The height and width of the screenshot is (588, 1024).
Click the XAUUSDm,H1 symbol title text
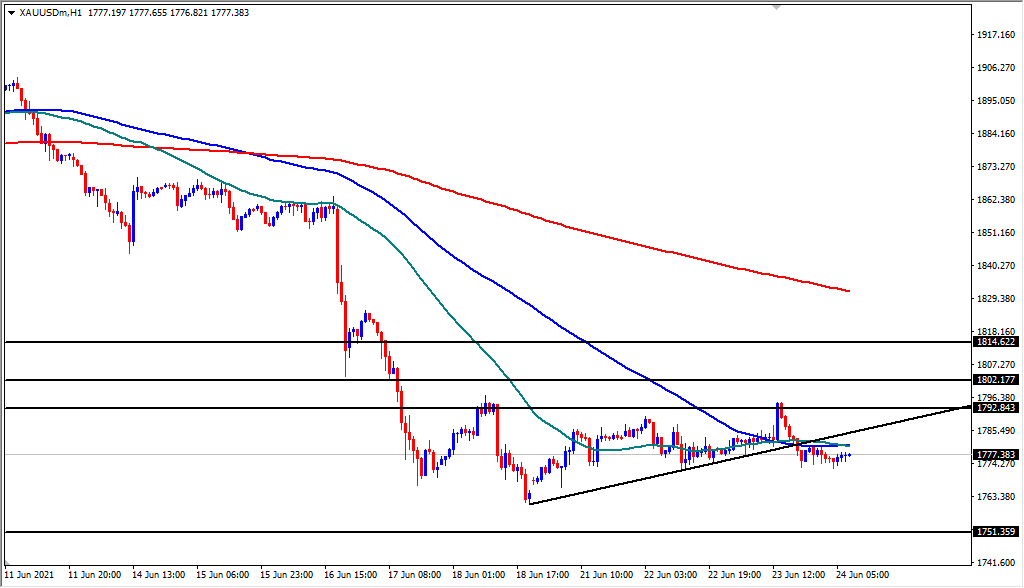51,12
